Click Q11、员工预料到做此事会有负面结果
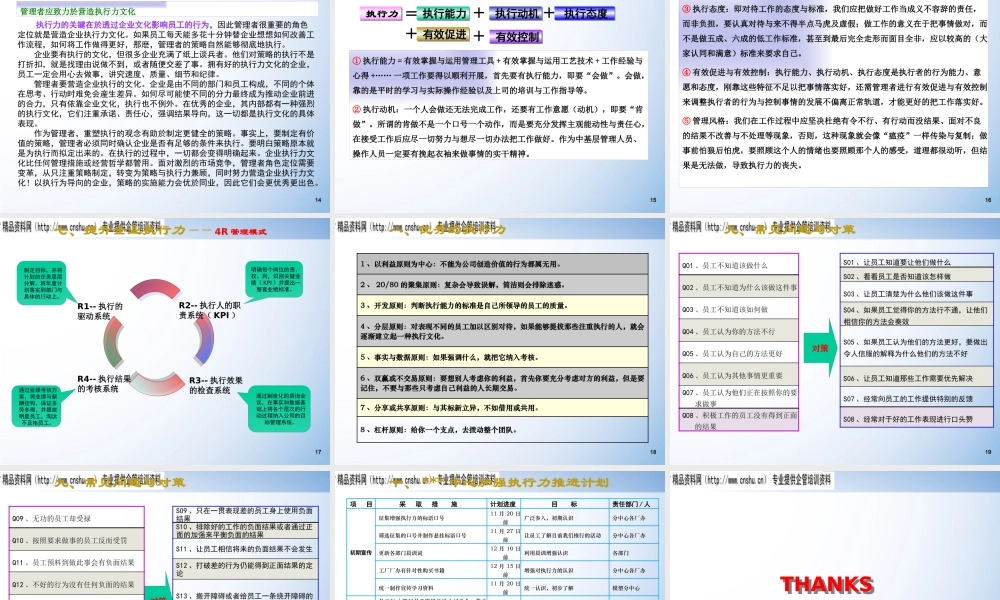The image size is (1000, 600). point(77,562)
